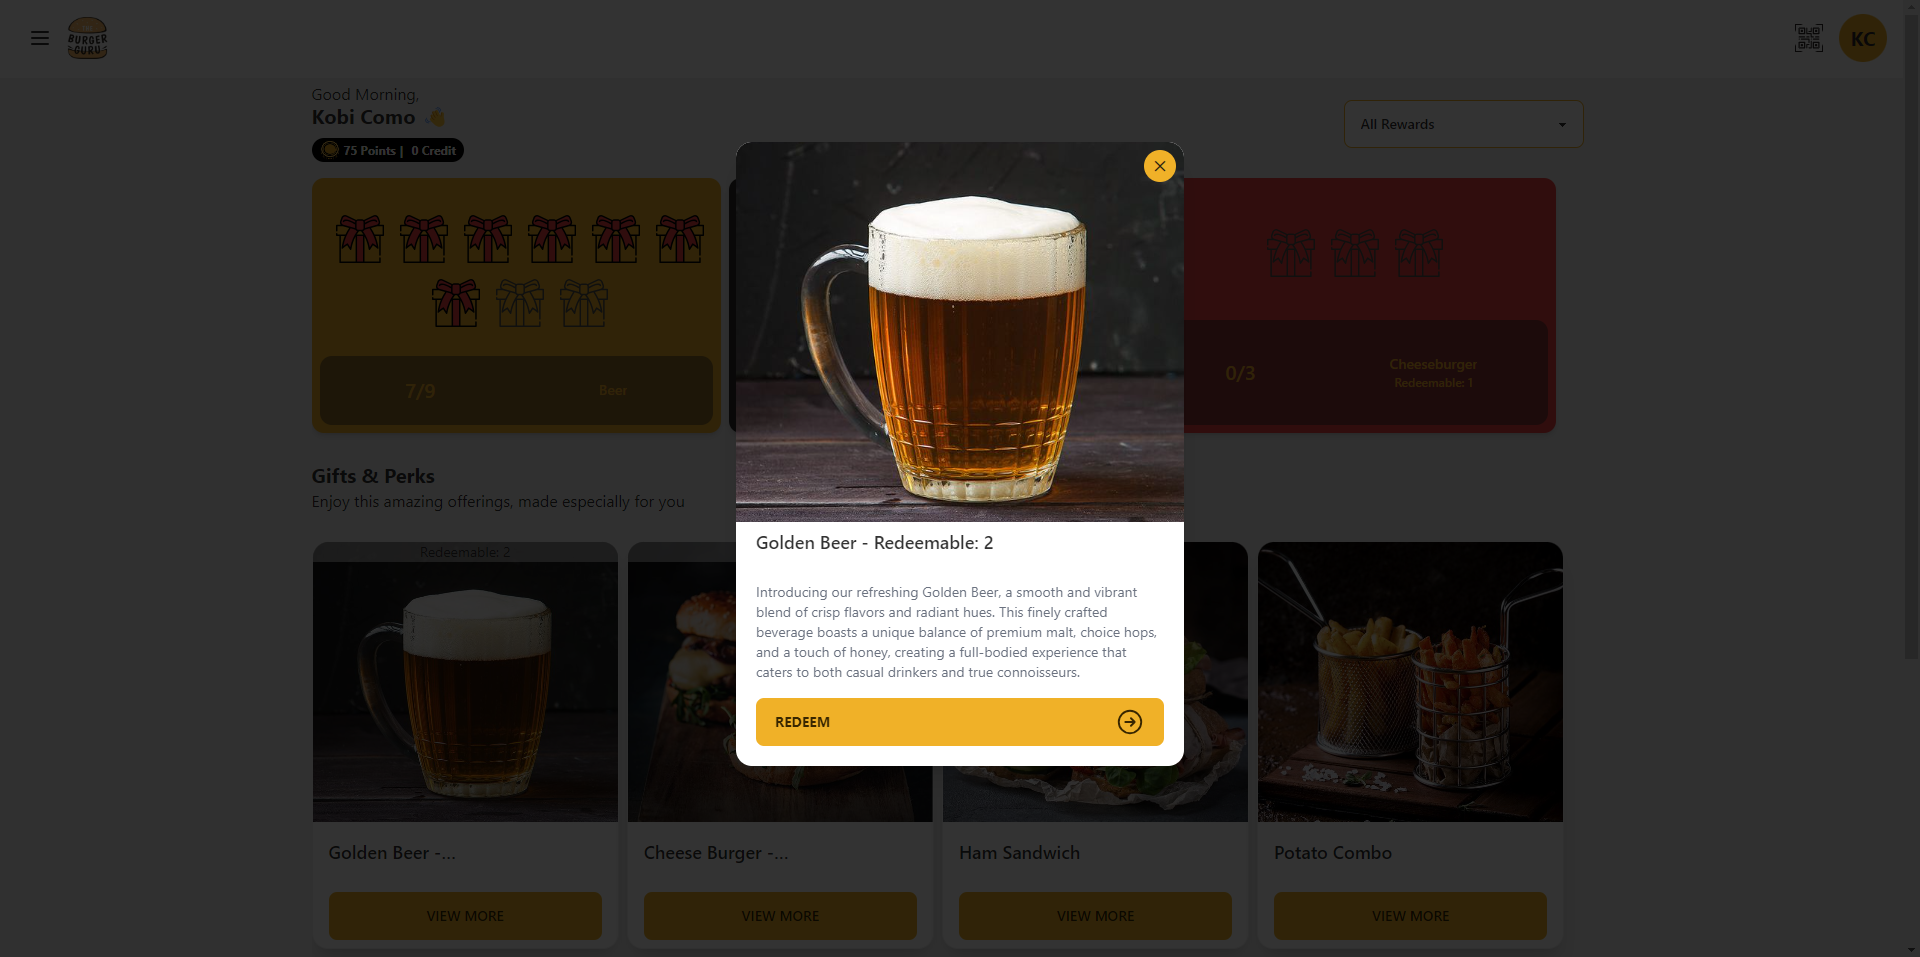
Task: Click the arrow icon on Redeem button
Action: coord(1130,722)
